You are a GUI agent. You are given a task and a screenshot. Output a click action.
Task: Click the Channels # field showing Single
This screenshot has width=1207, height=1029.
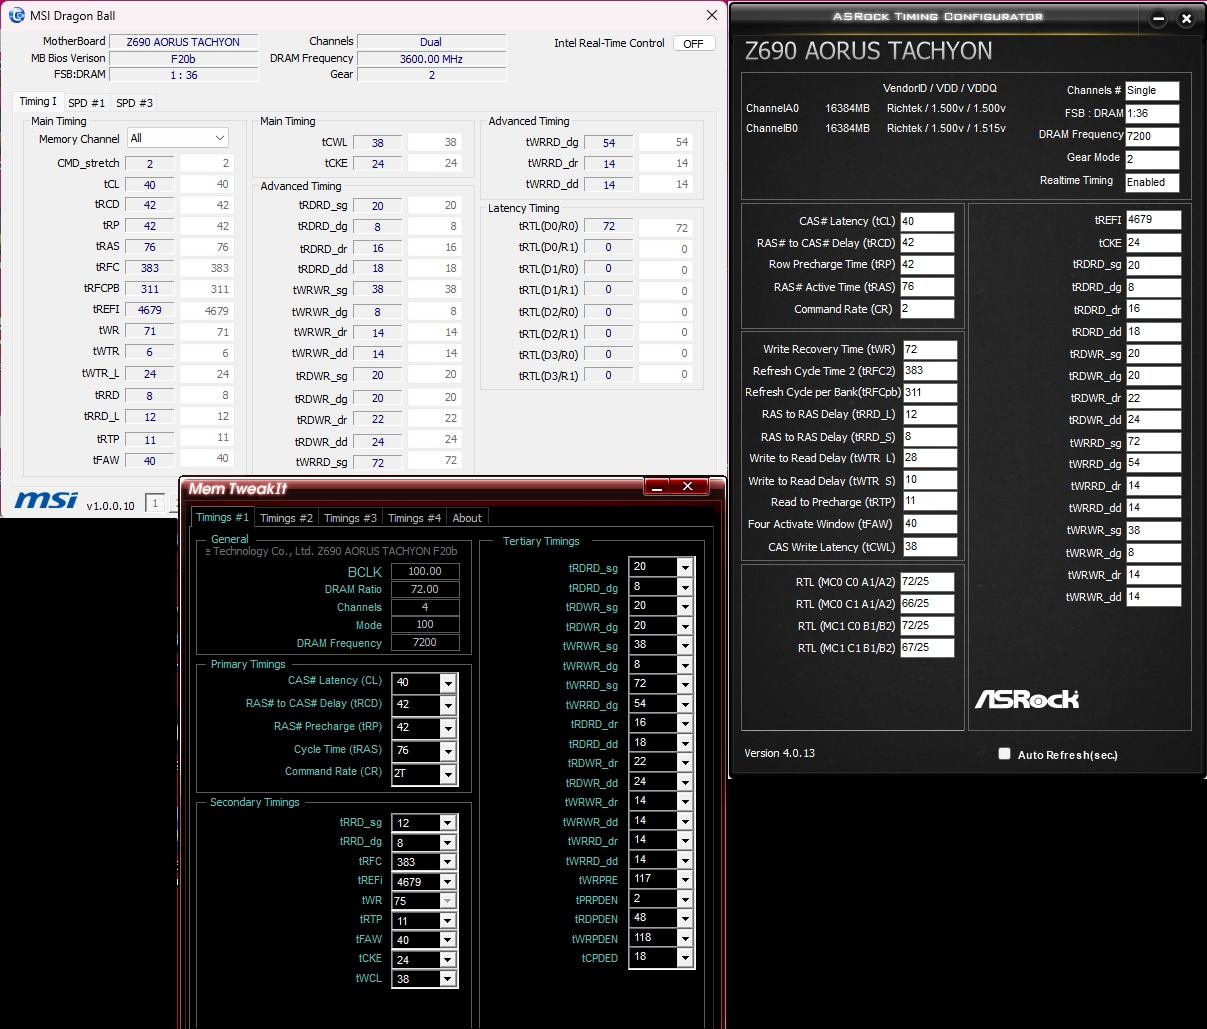(x=1152, y=91)
